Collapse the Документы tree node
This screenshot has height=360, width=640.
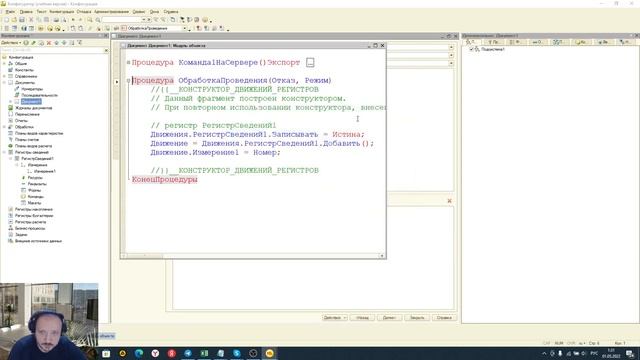pyautogui.click(x=4, y=82)
